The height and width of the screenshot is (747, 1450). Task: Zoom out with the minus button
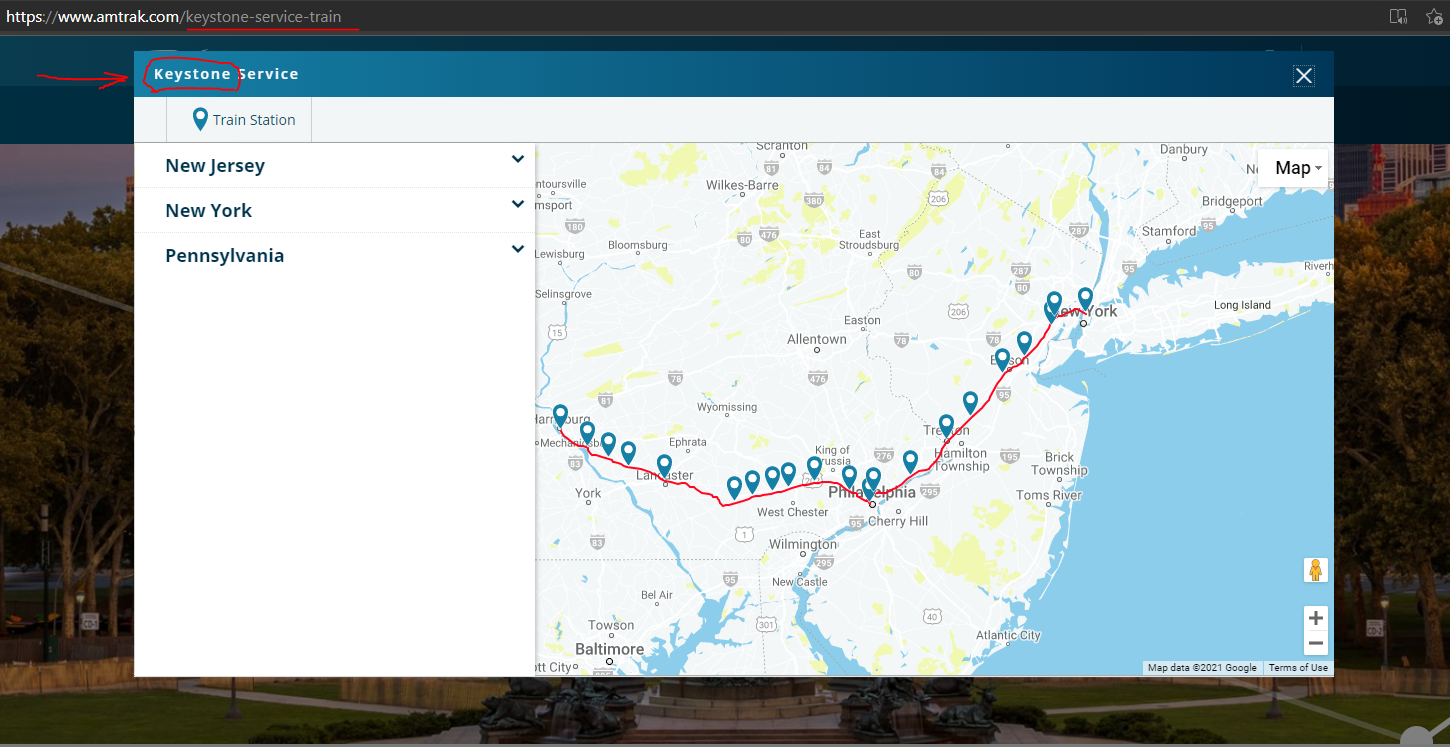[x=1316, y=644]
